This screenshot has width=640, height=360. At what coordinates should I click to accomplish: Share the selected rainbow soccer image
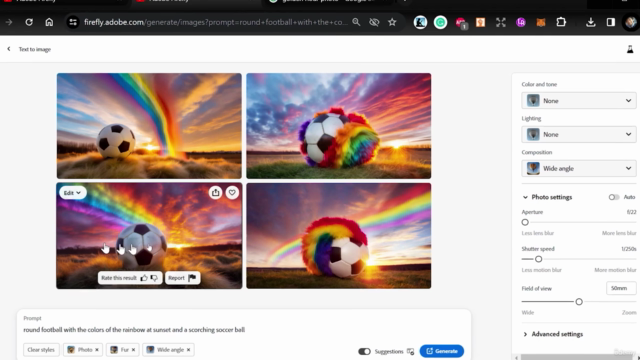coord(216,192)
